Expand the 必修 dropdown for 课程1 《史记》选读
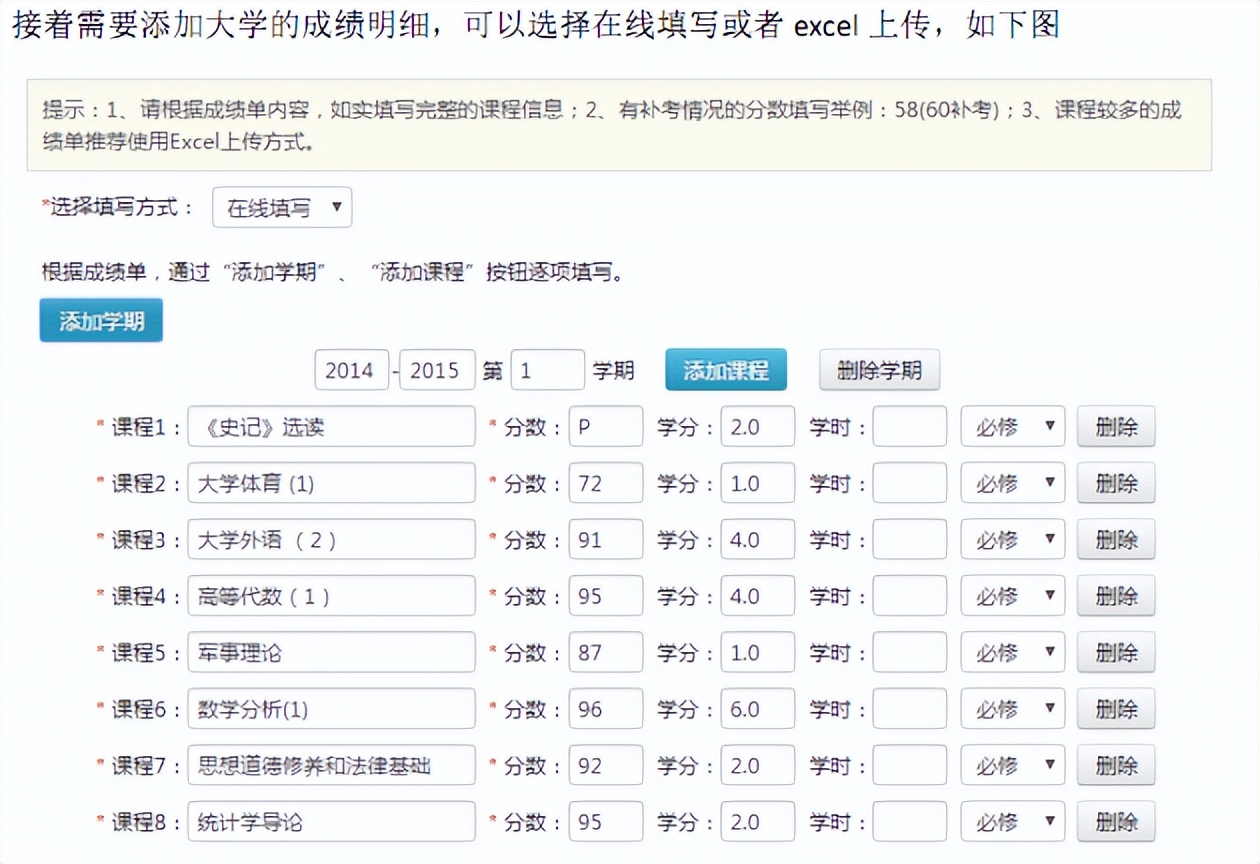 (1012, 426)
